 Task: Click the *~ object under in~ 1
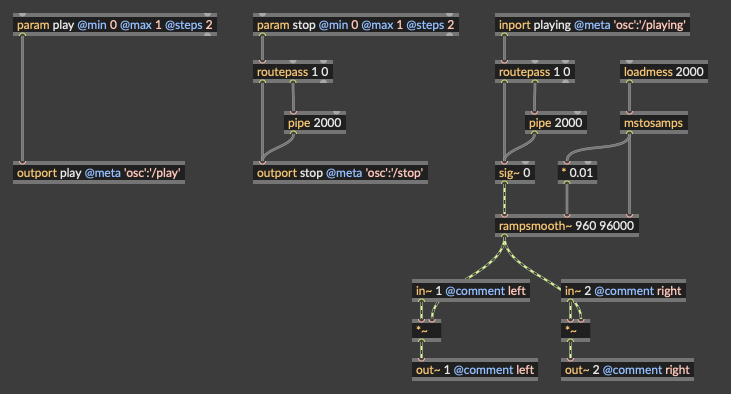point(427,331)
